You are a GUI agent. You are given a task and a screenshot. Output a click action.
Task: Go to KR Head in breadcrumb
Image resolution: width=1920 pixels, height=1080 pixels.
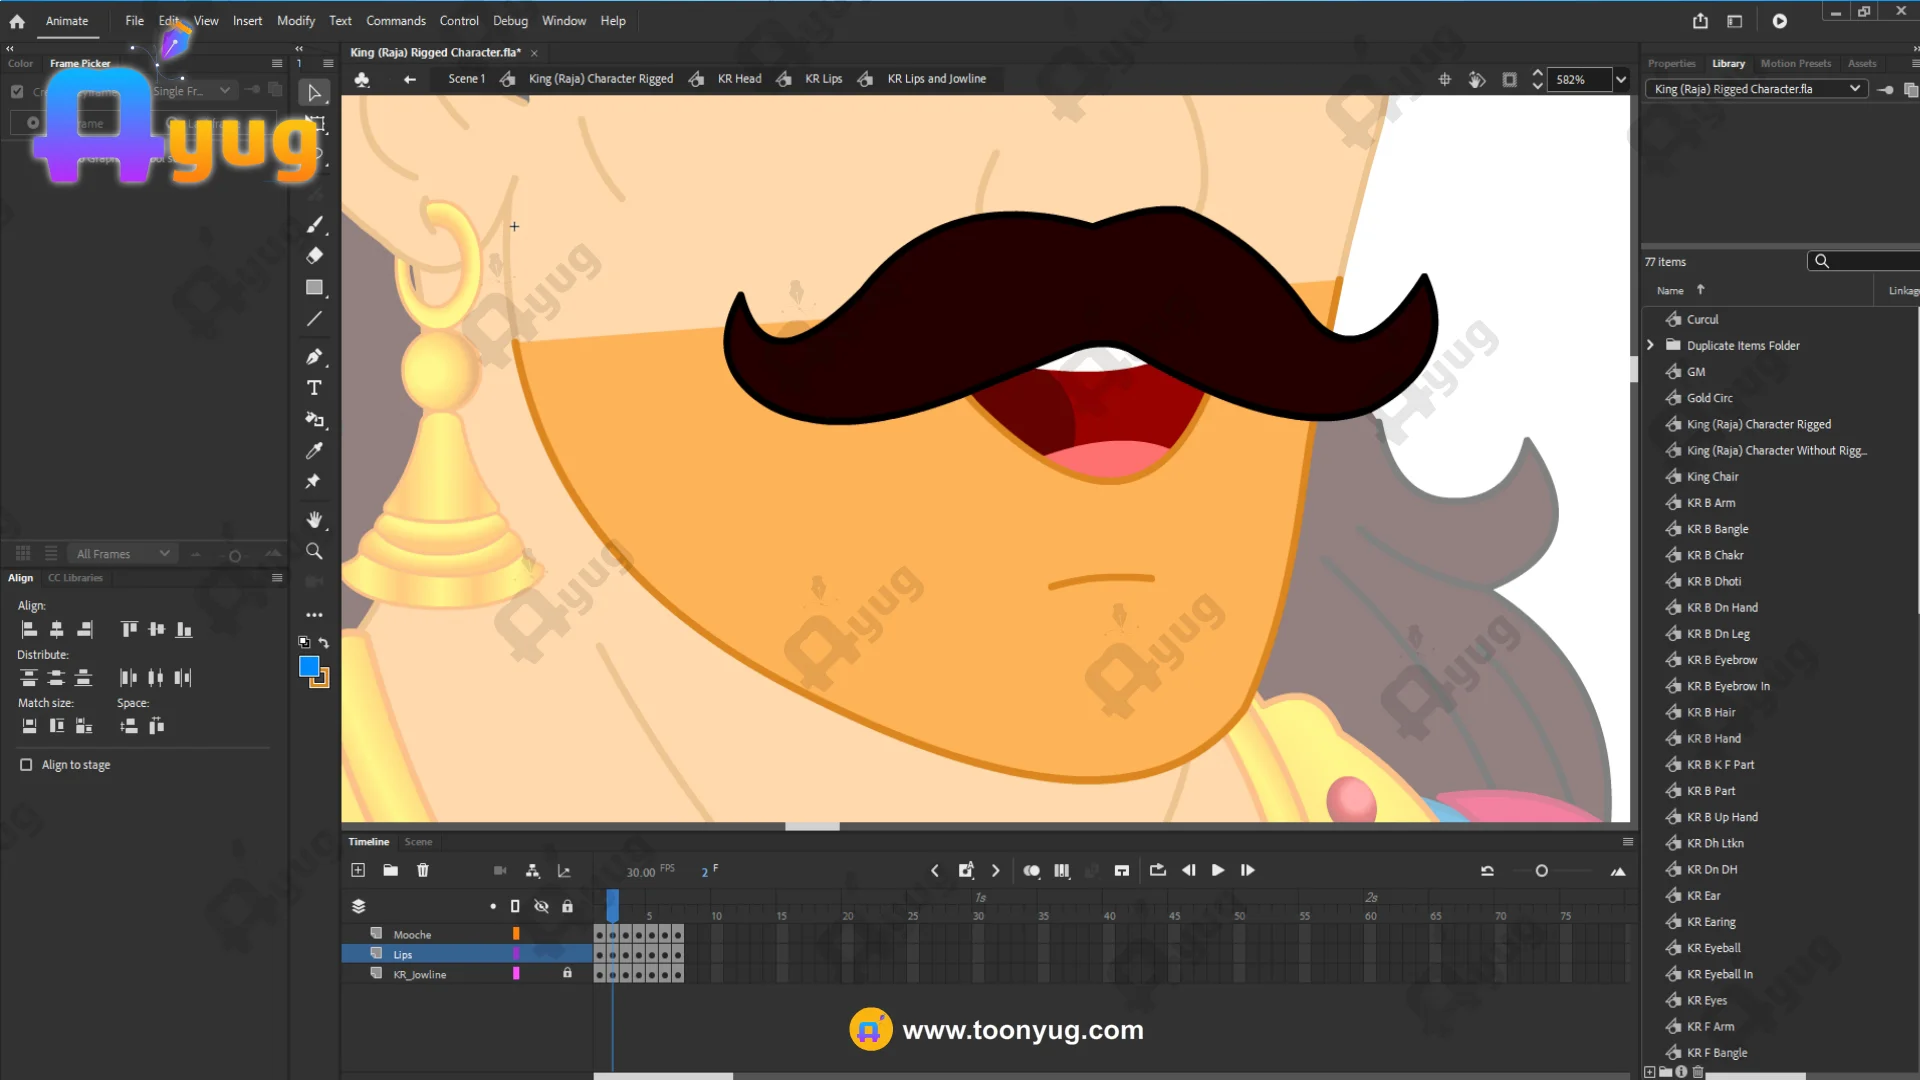pos(739,79)
